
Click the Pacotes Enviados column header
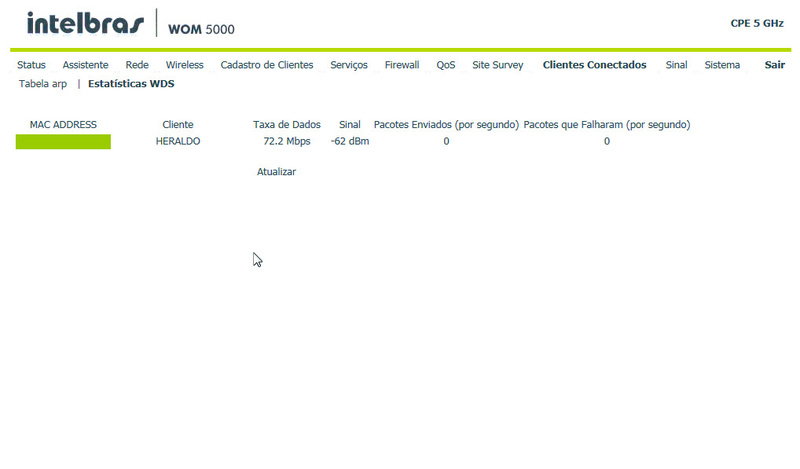[x=446, y=125]
